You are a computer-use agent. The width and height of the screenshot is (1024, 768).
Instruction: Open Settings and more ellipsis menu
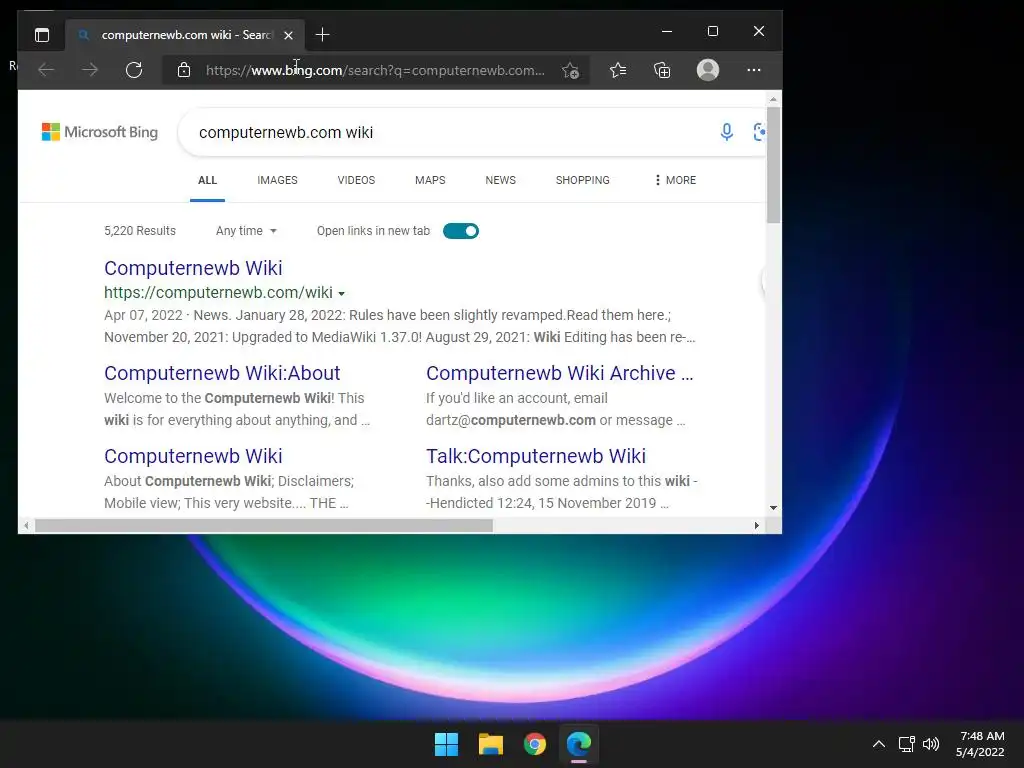click(x=754, y=70)
